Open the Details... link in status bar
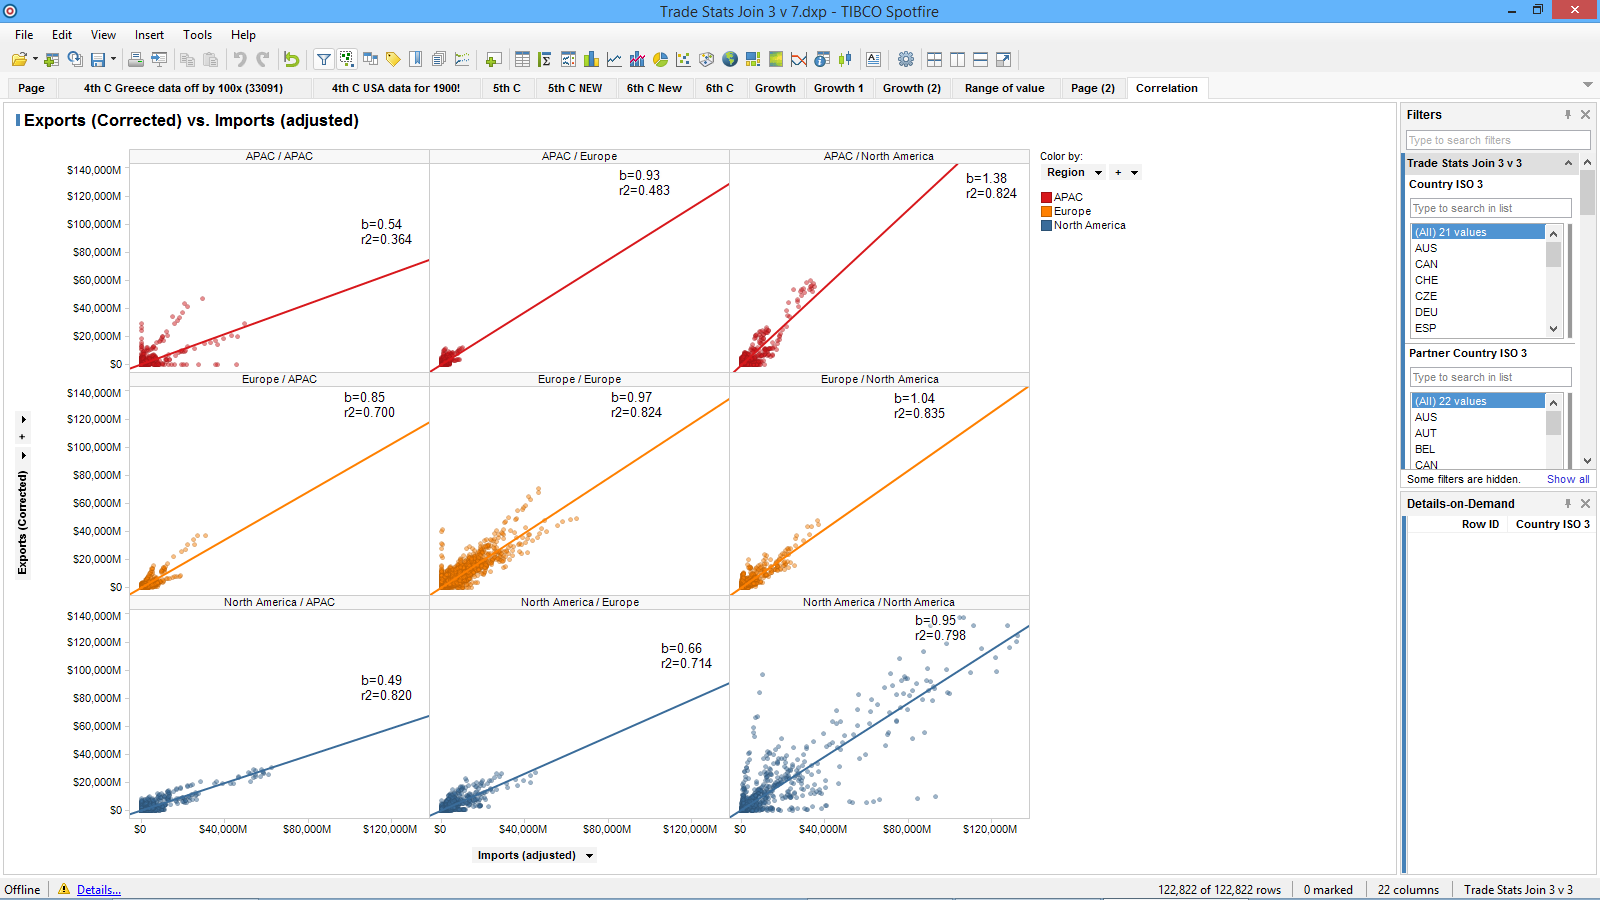The image size is (1600, 900). pyautogui.click(x=98, y=890)
